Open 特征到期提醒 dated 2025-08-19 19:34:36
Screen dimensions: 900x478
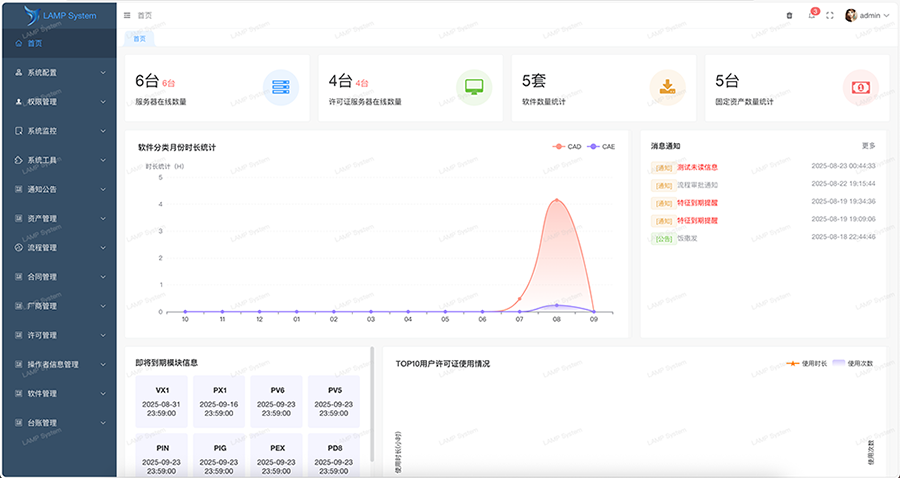[697, 203]
